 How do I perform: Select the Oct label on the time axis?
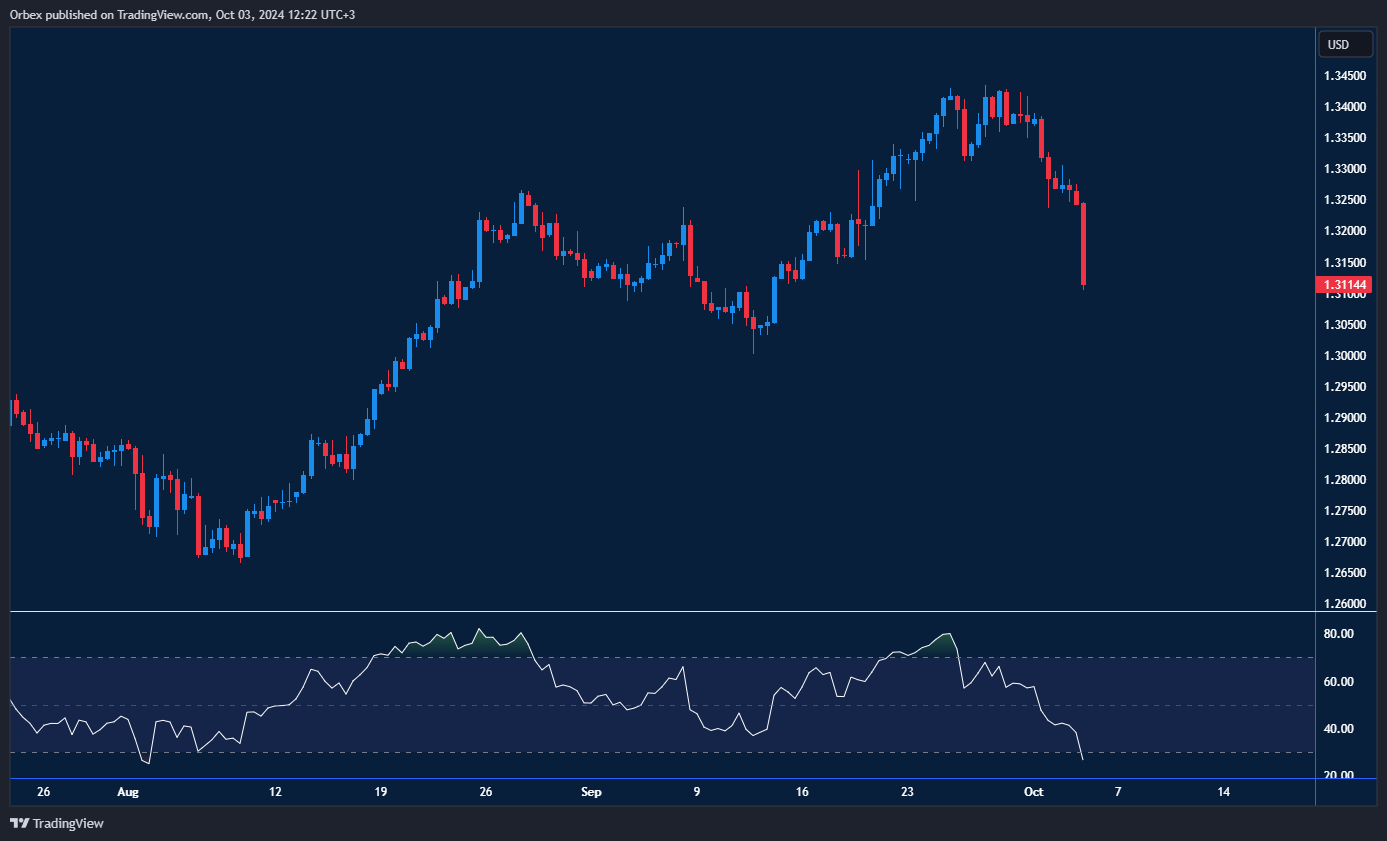[1033, 791]
